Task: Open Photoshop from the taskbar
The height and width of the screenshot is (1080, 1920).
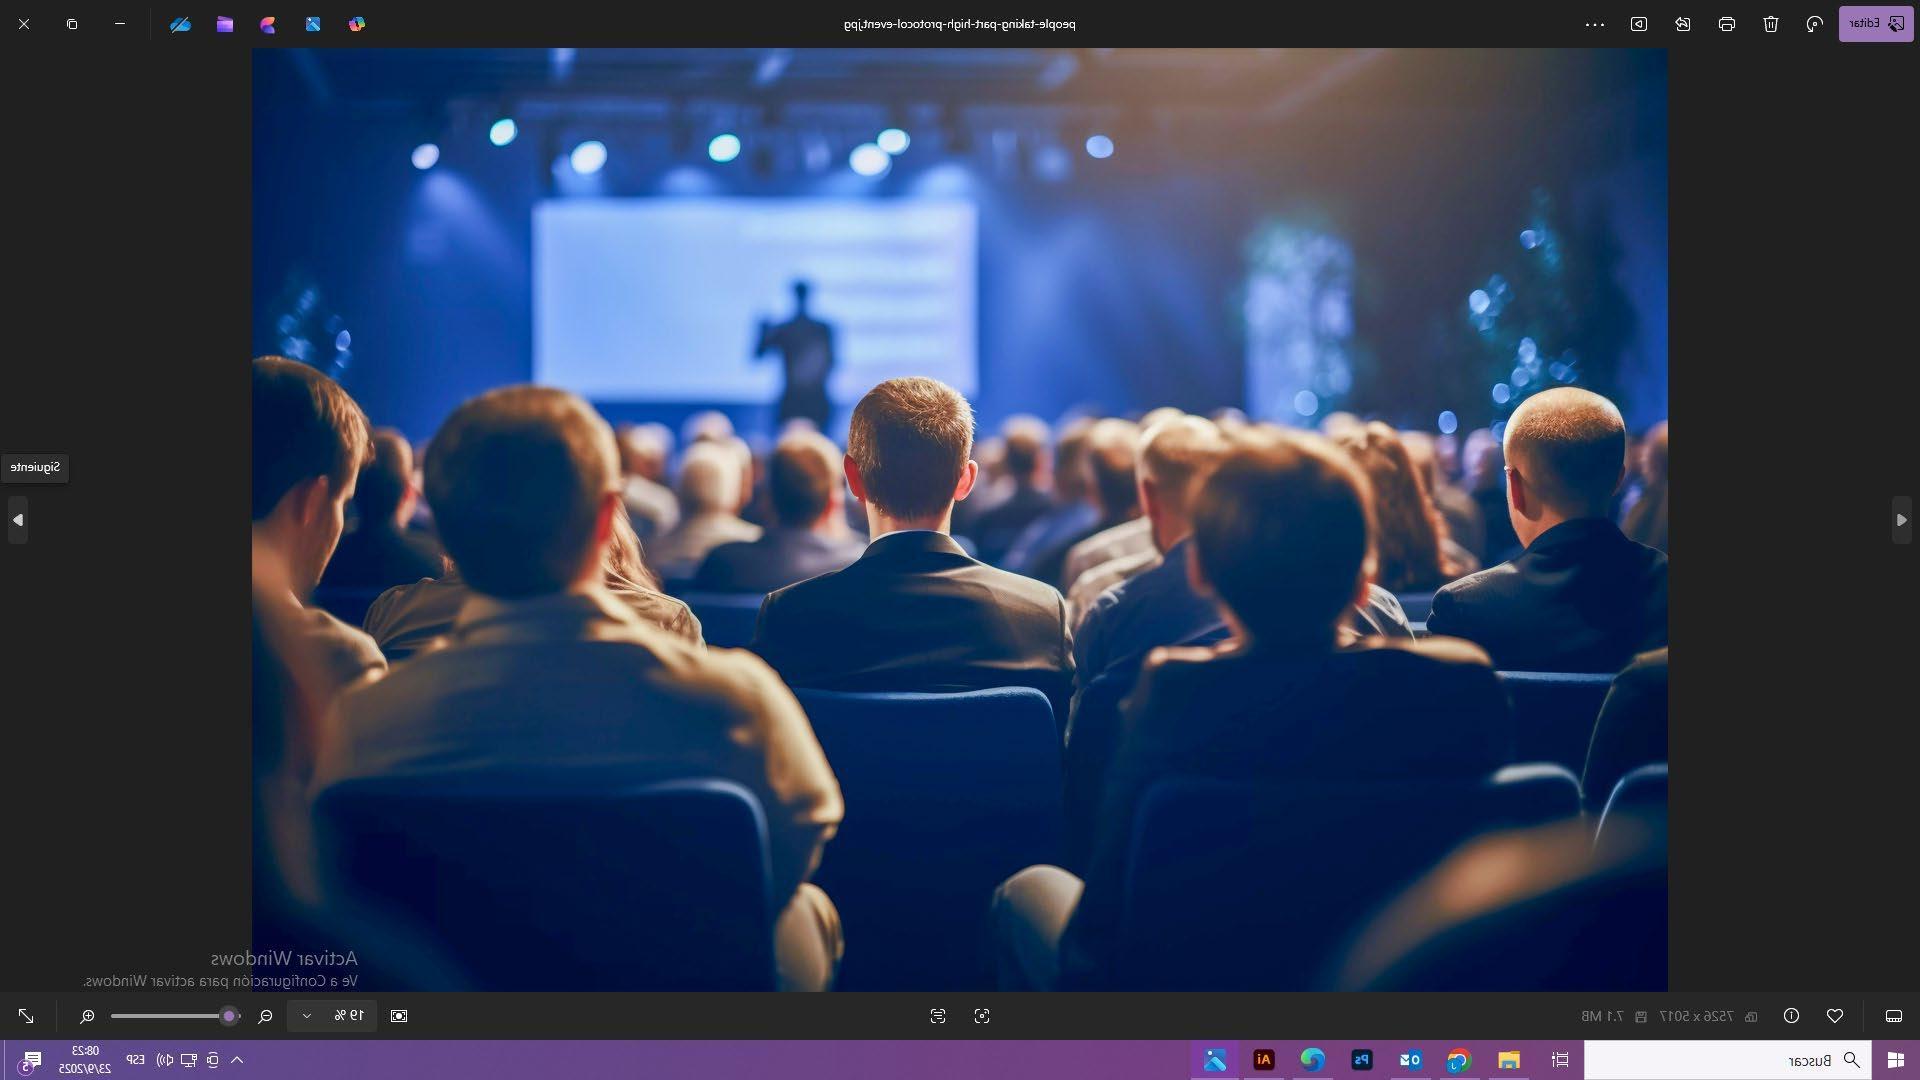Action: [1361, 1060]
